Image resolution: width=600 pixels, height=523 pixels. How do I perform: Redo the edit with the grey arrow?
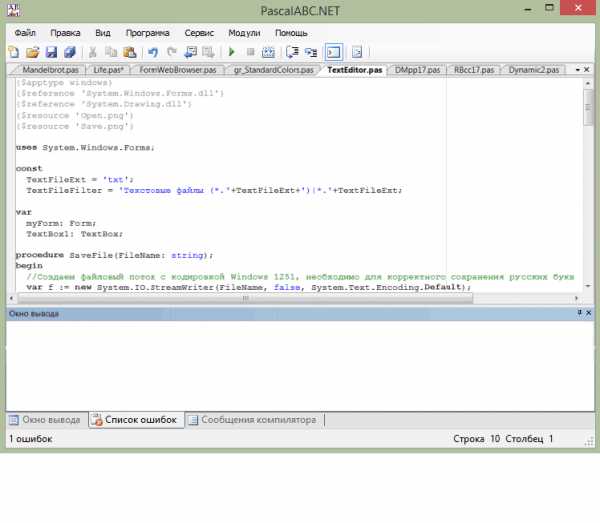click(172, 52)
